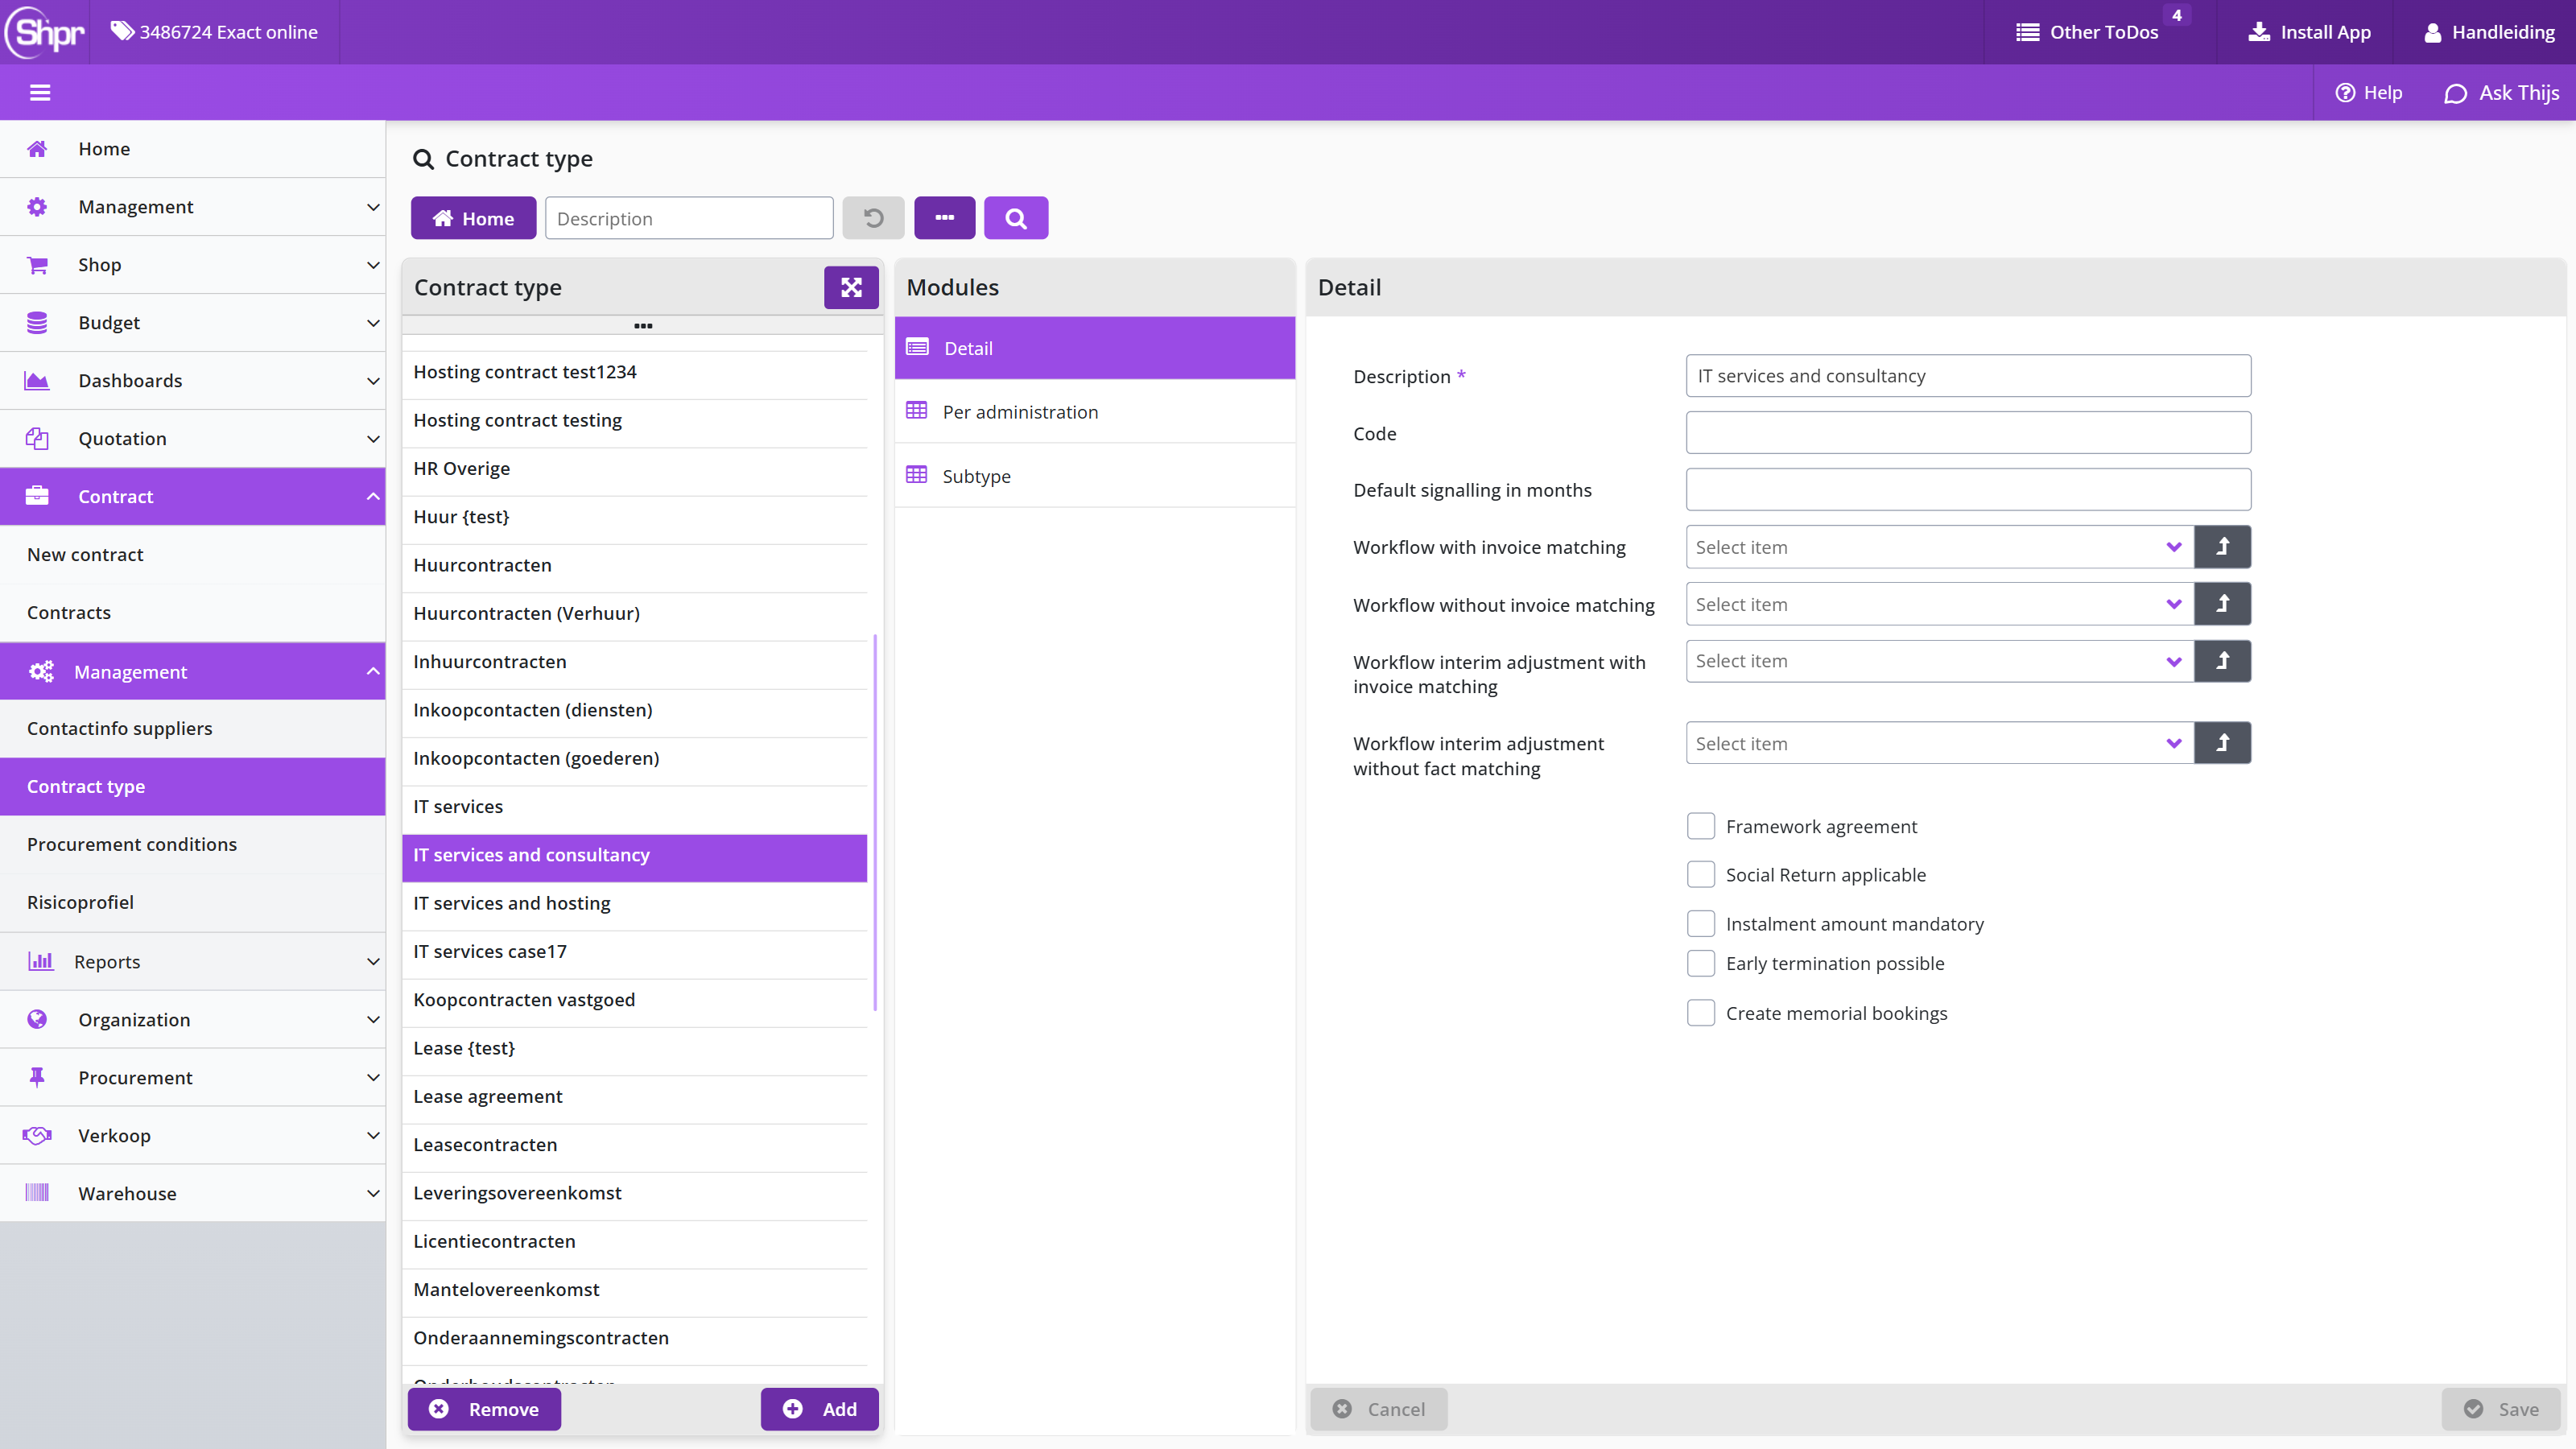Check Instalment amount mandatory
Image resolution: width=2576 pixels, height=1449 pixels.
tap(1700, 923)
